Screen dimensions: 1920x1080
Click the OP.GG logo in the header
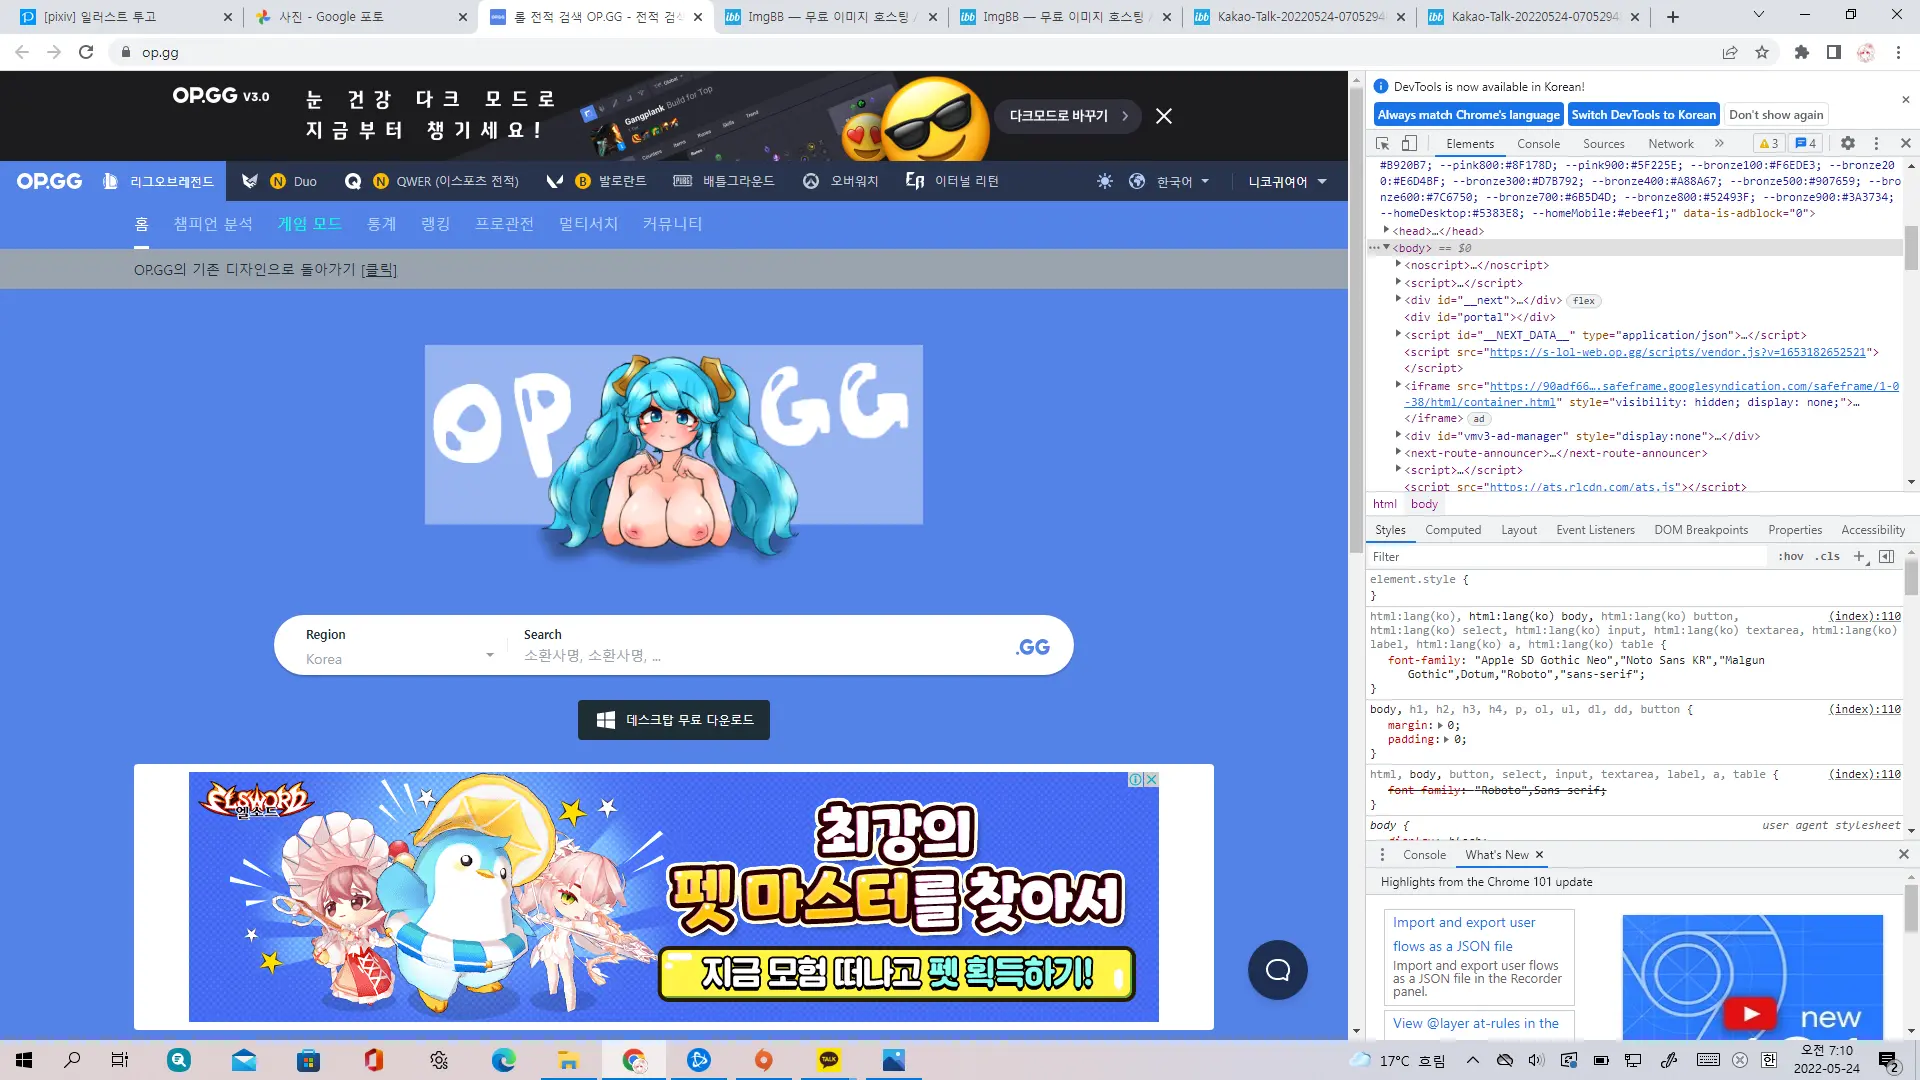(x=49, y=181)
